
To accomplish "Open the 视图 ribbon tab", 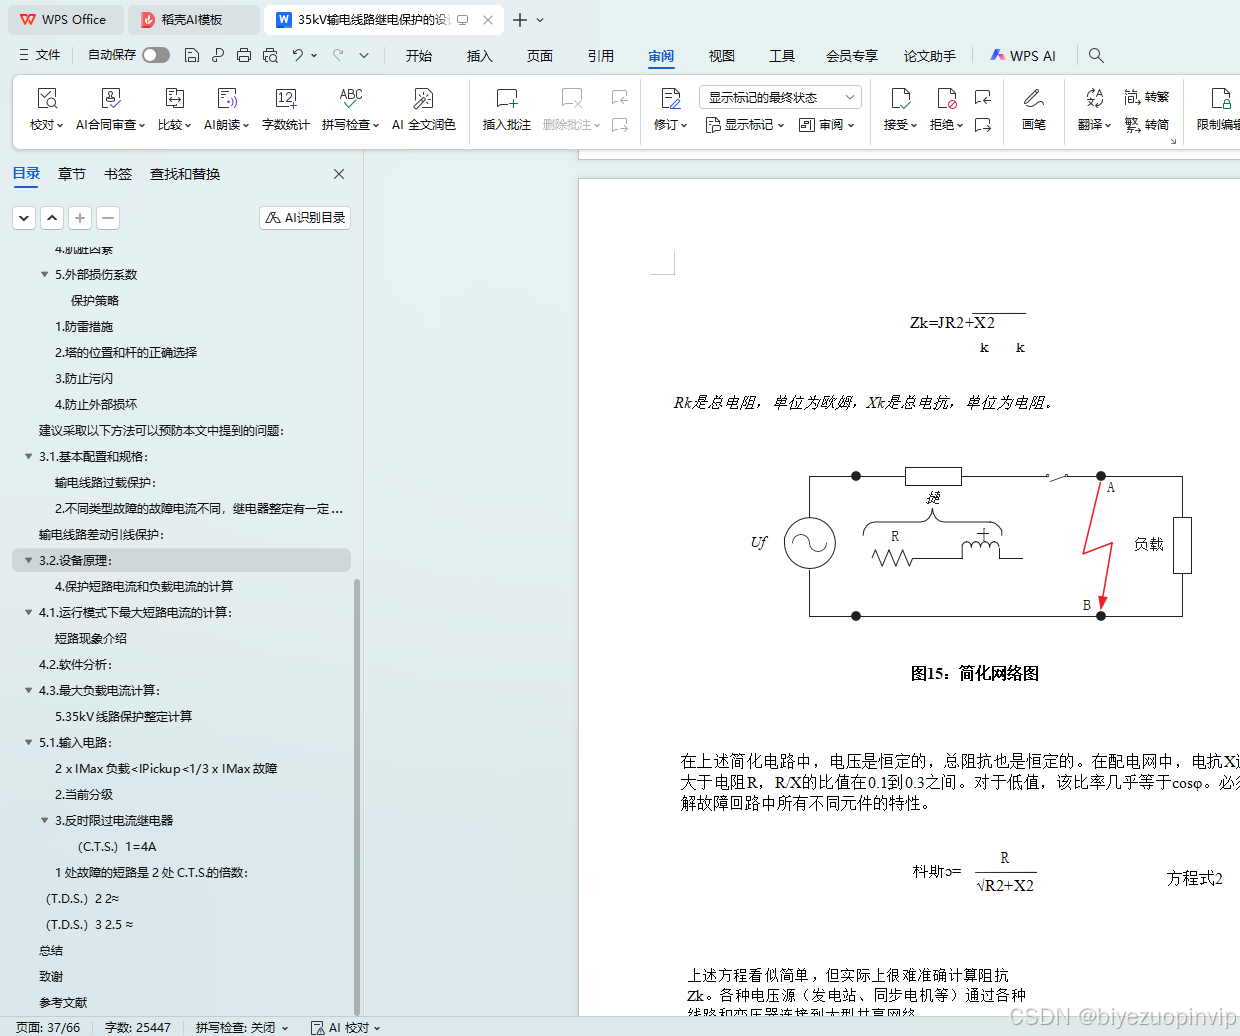I will 722,56.
